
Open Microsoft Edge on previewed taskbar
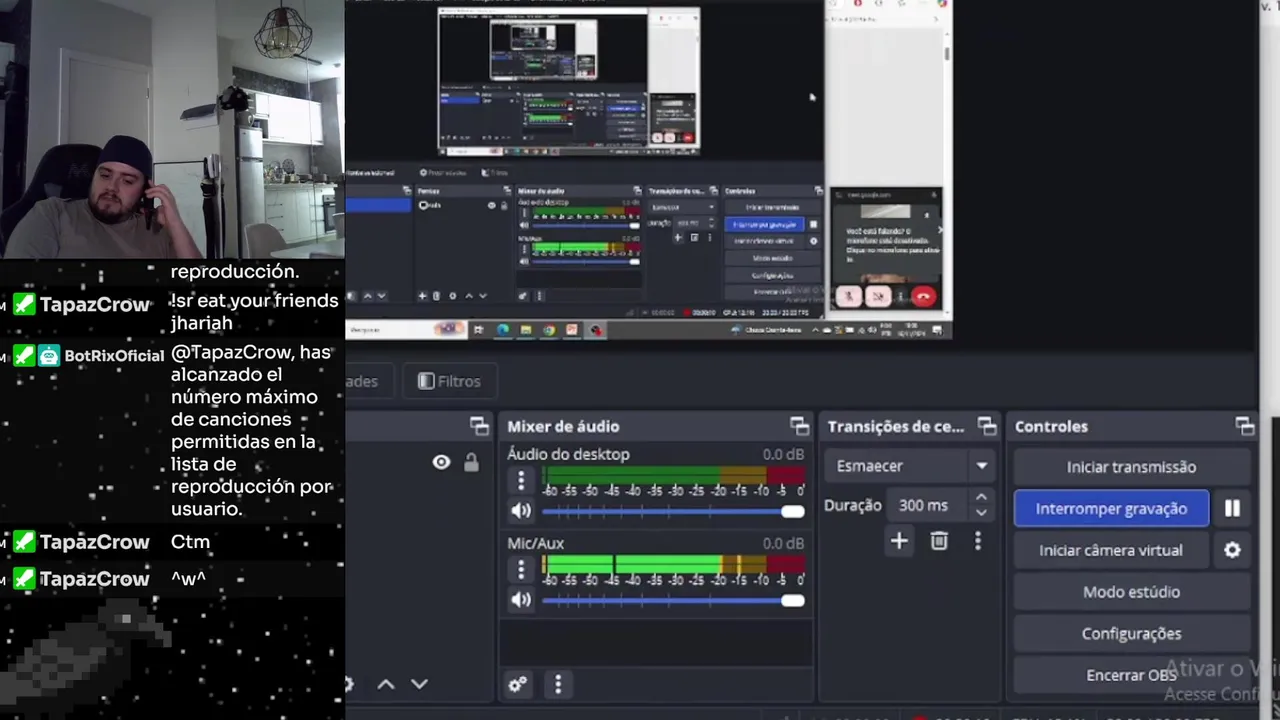point(502,330)
